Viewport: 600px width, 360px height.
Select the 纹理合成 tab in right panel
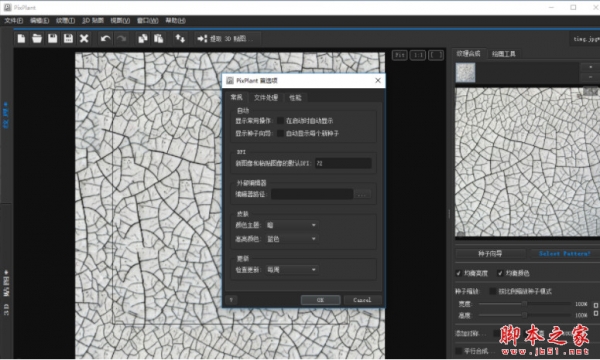pos(468,54)
